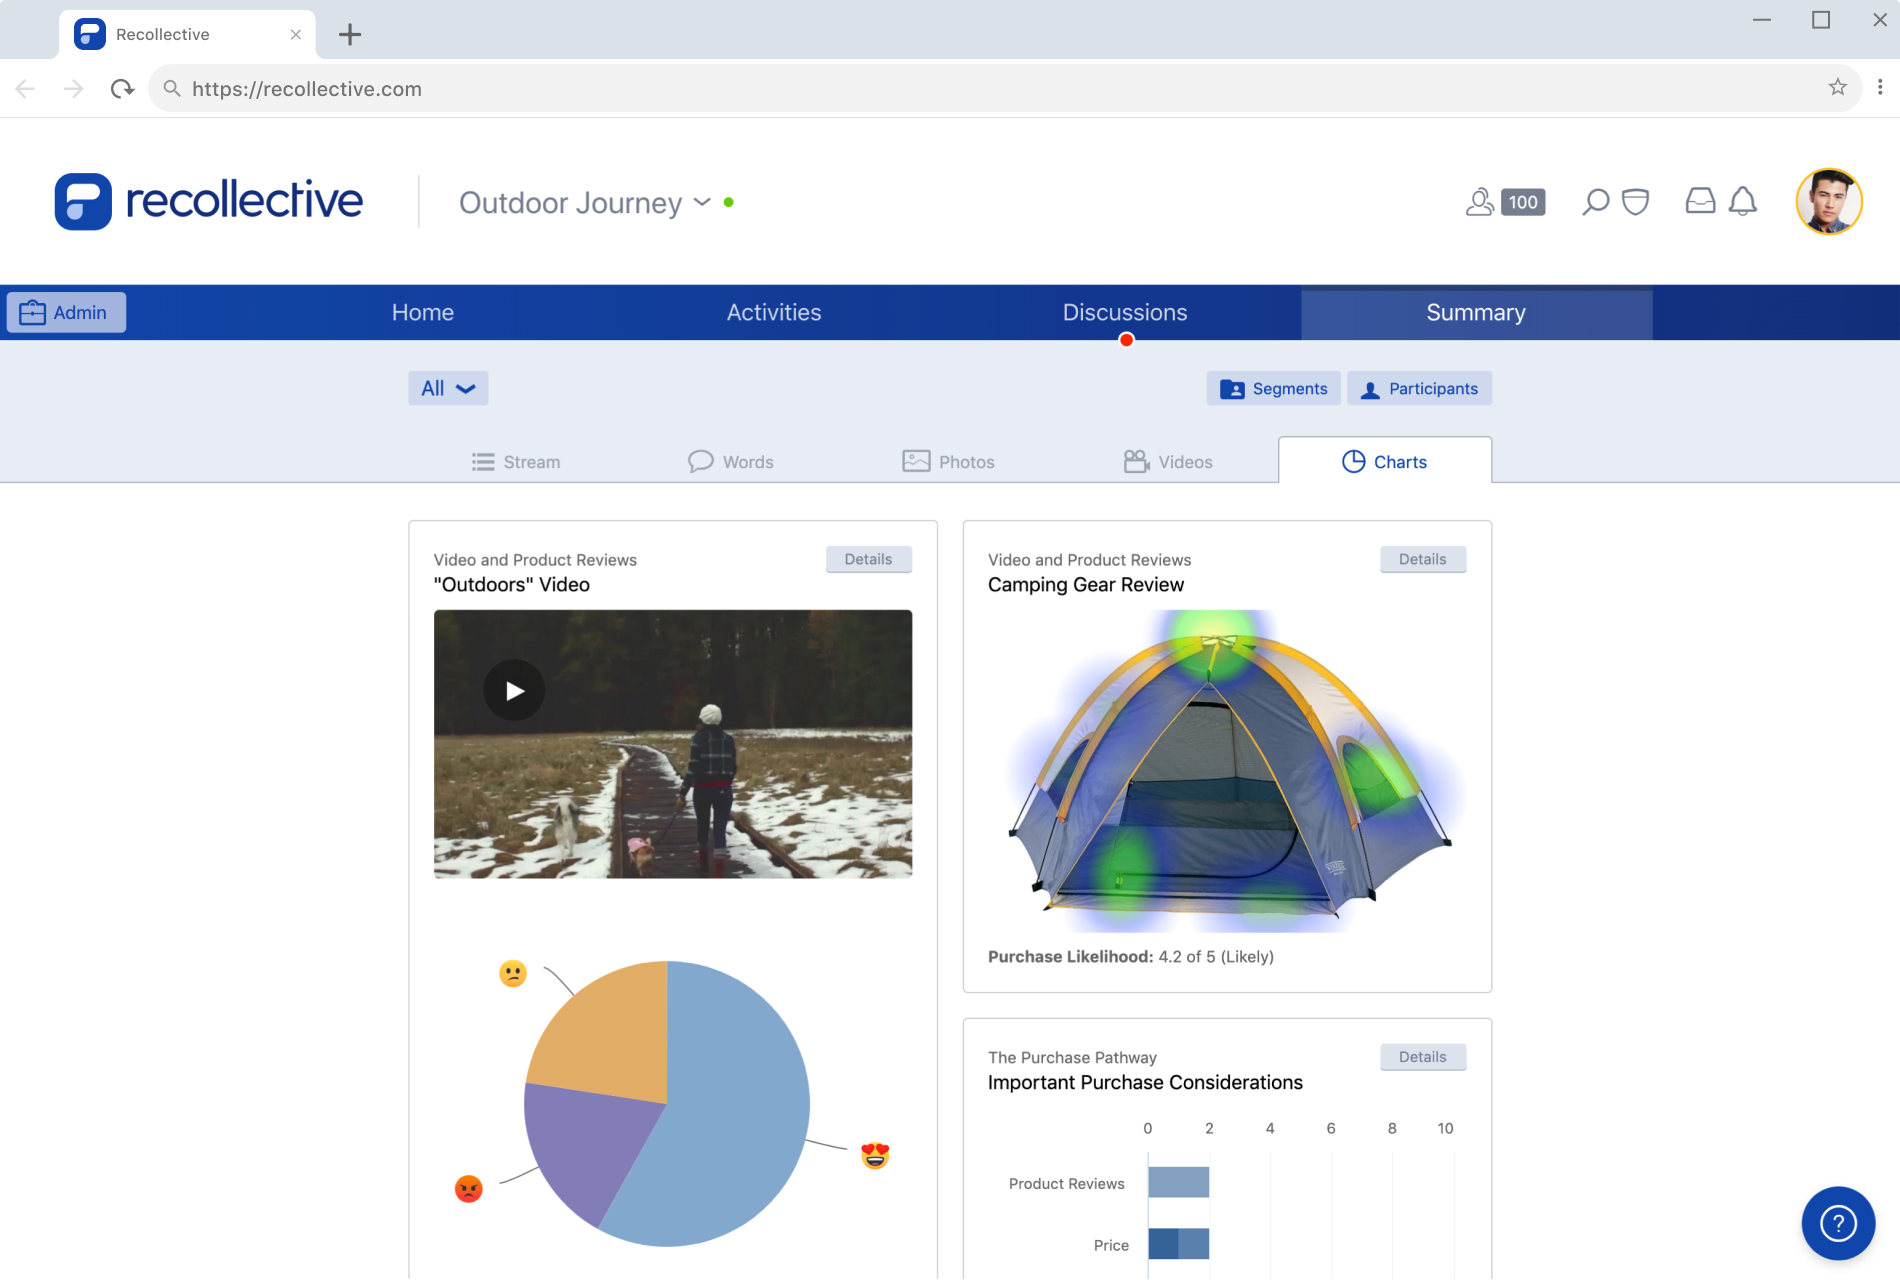Screen dimensions: 1900x1280
Task: Toggle the Segments filter
Action: pos(1273,388)
